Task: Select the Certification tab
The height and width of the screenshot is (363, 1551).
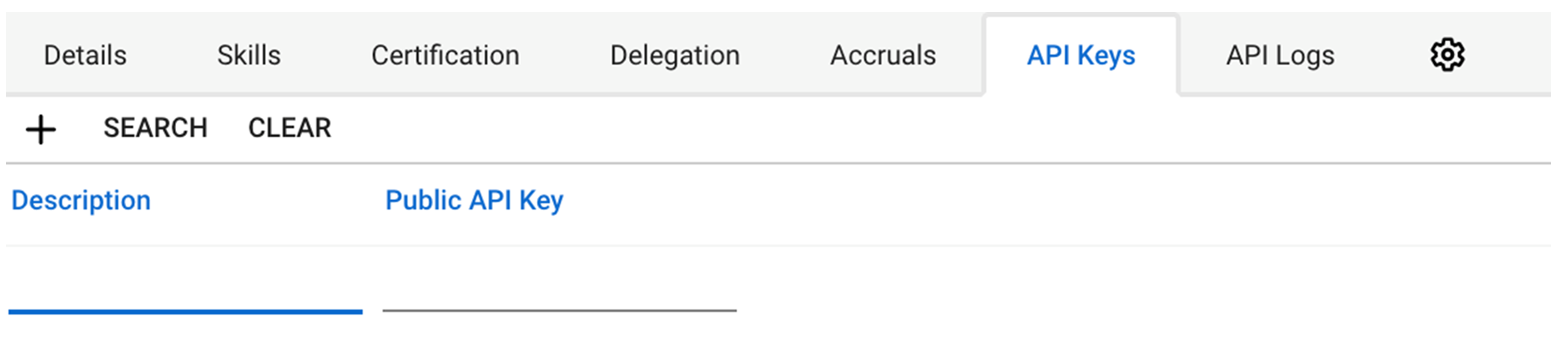Action: click(445, 55)
